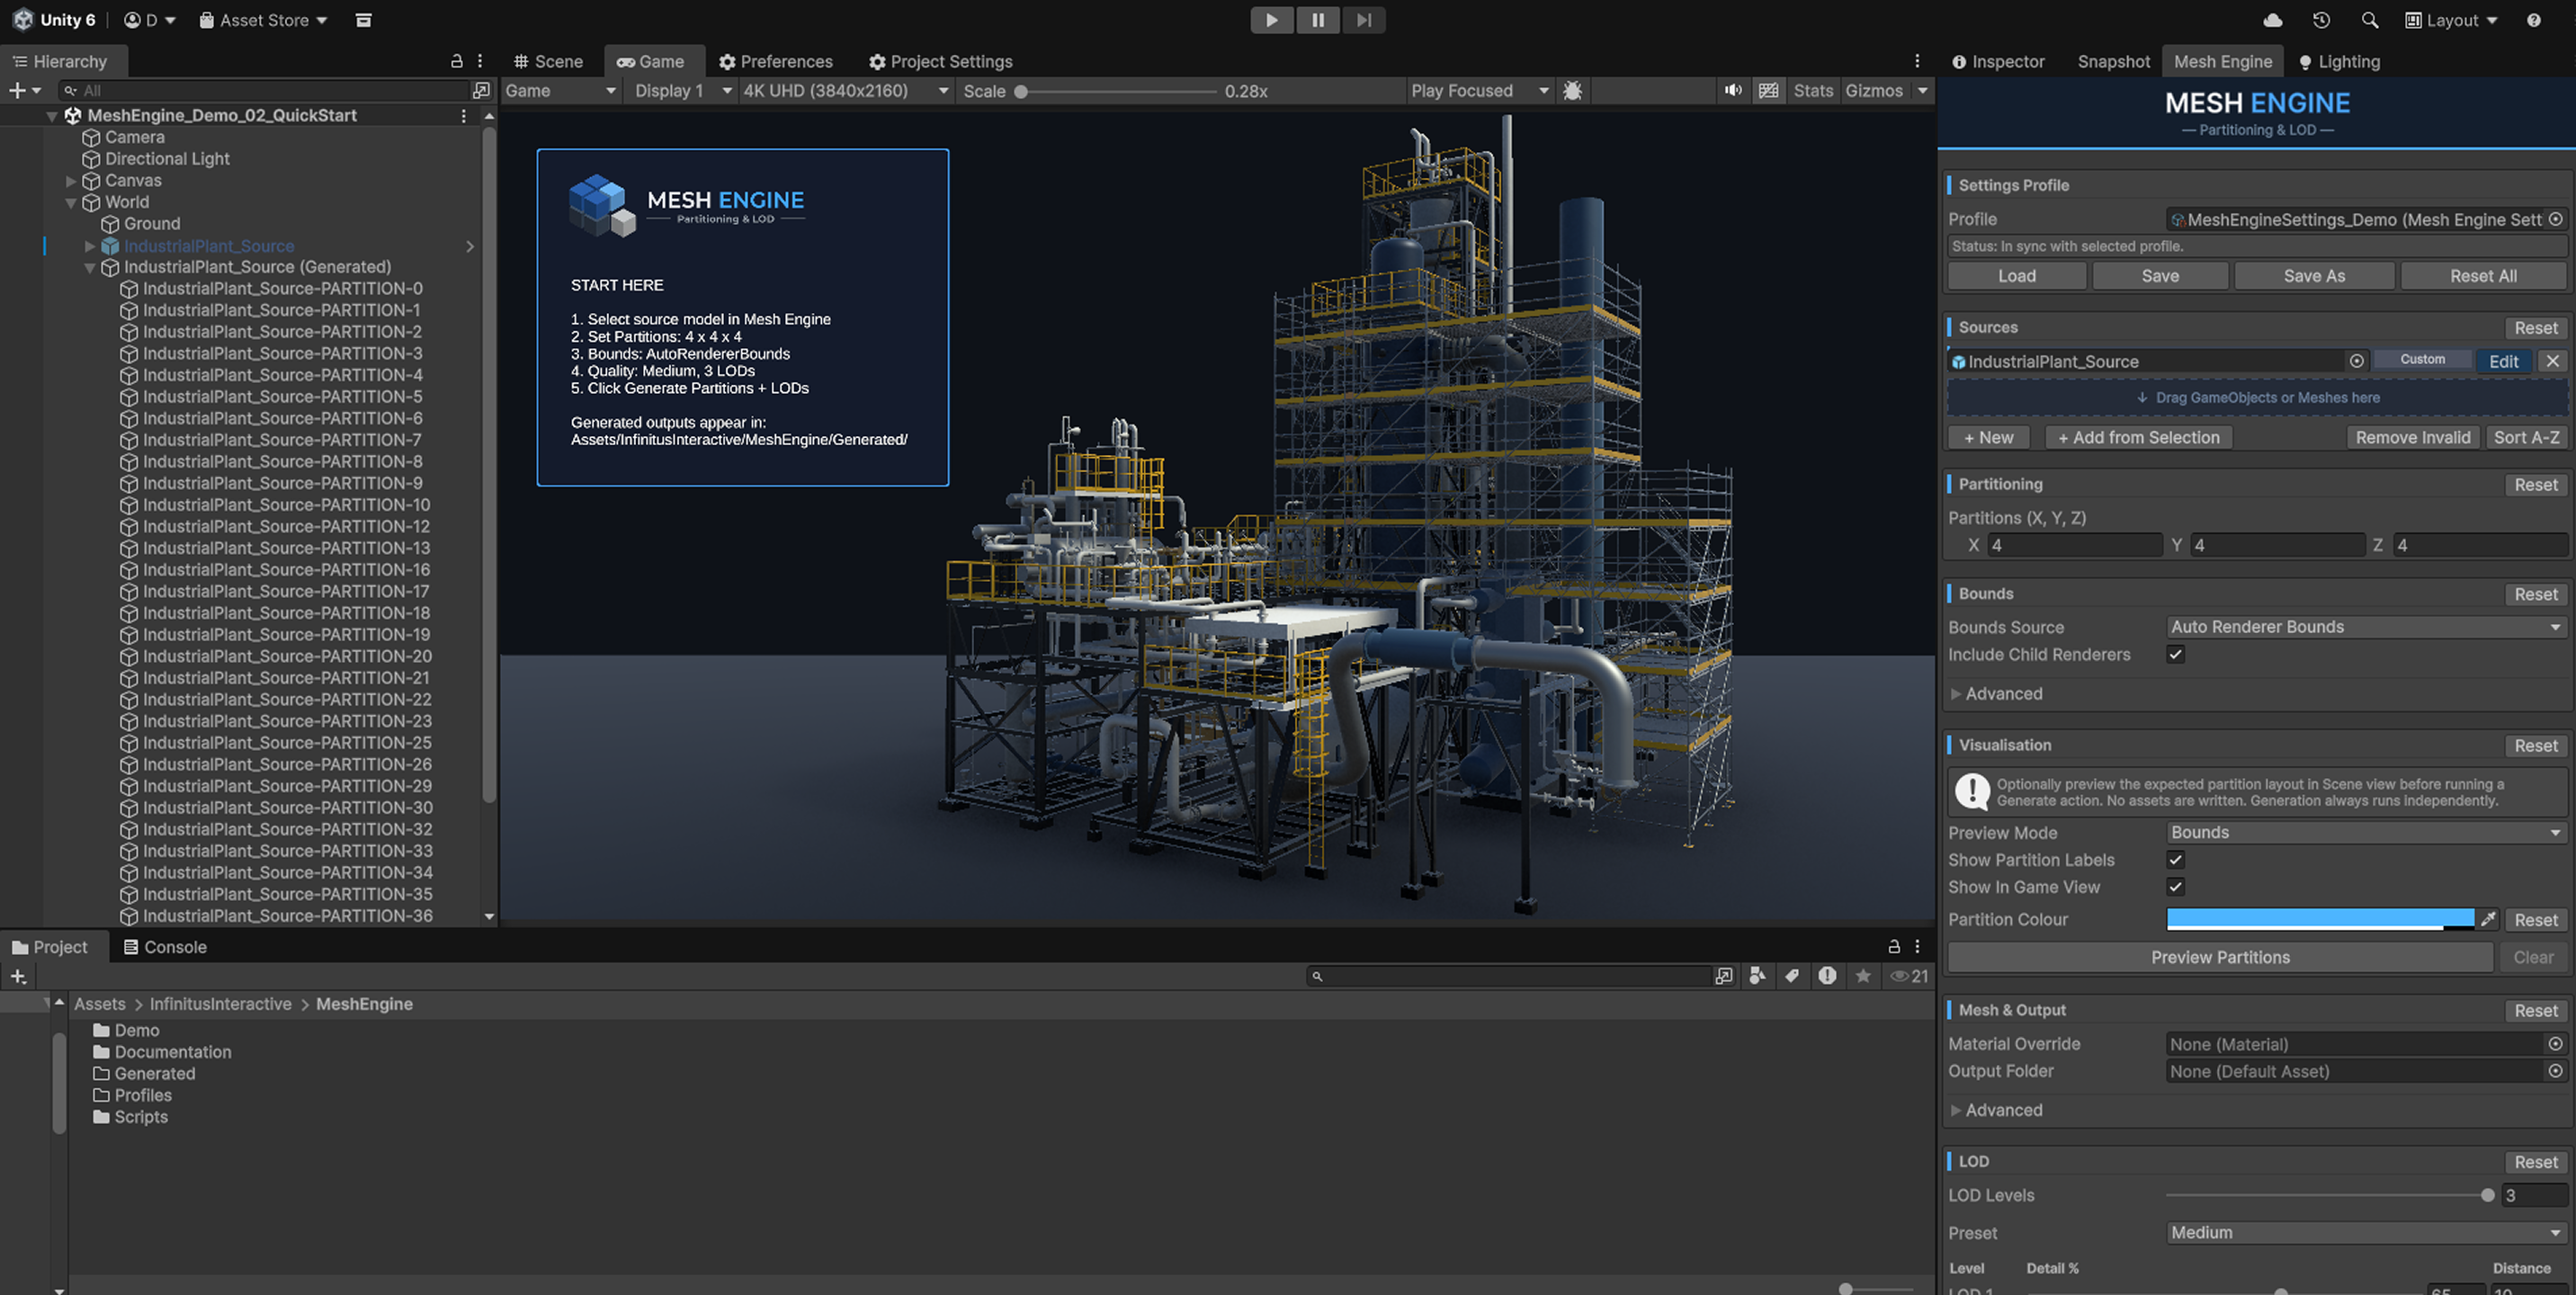The height and width of the screenshot is (1295, 2576).
Task: Collapse IndustrialPlant_Source (Generated) tree node
Action: point(90,267)
